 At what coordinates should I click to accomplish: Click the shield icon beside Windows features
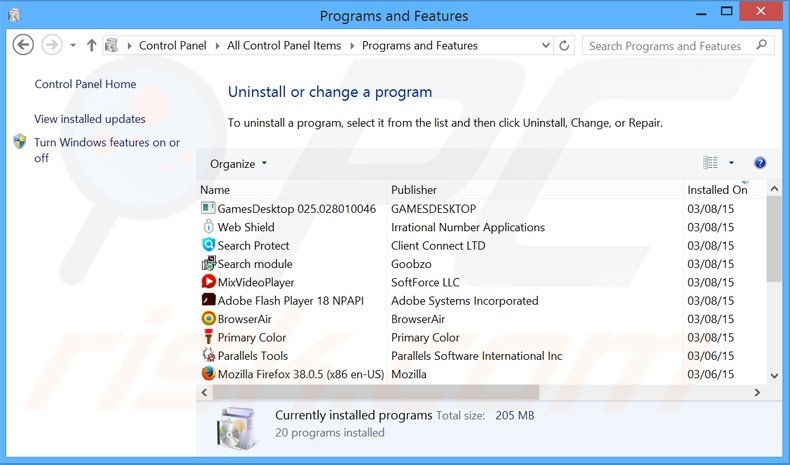20,142
